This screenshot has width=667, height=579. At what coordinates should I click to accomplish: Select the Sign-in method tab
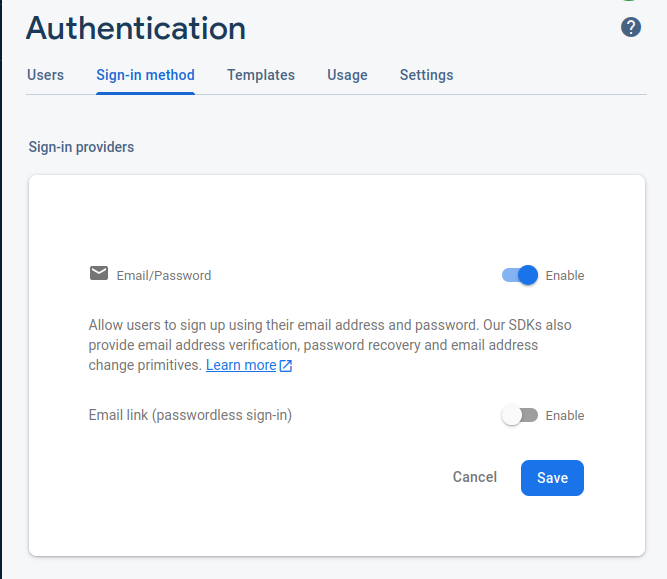[145, 75]
